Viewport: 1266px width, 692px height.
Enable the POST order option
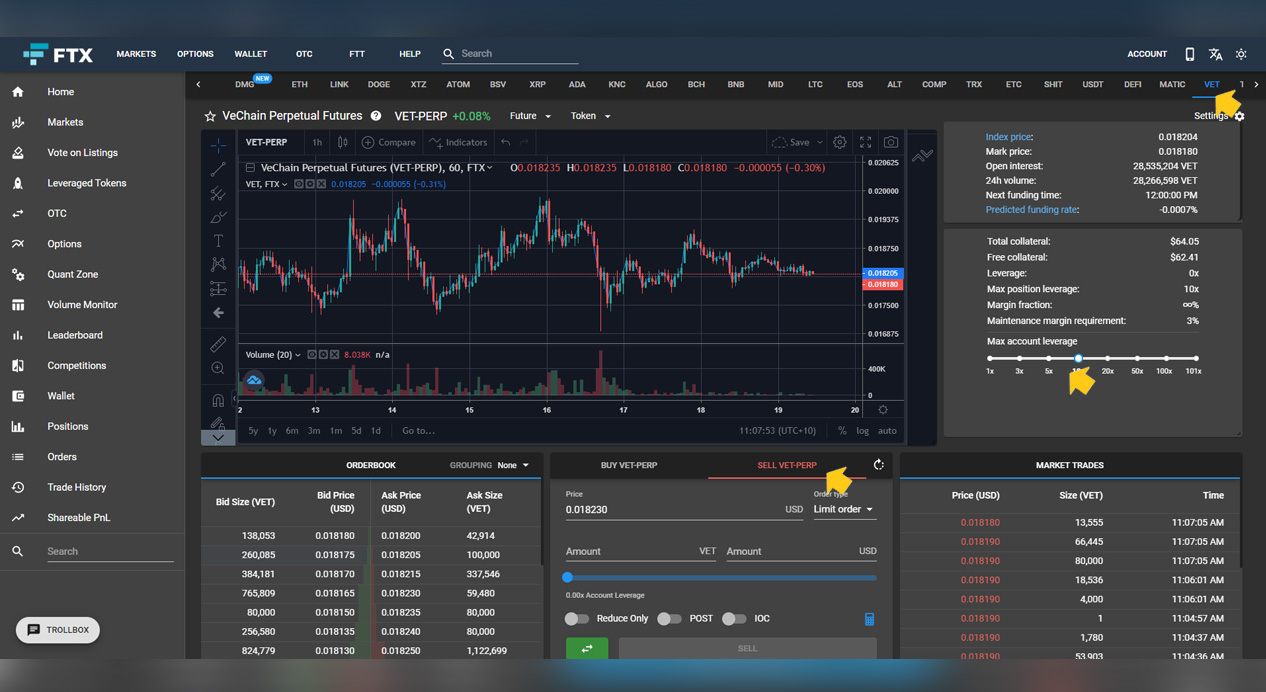click(670, 618)
